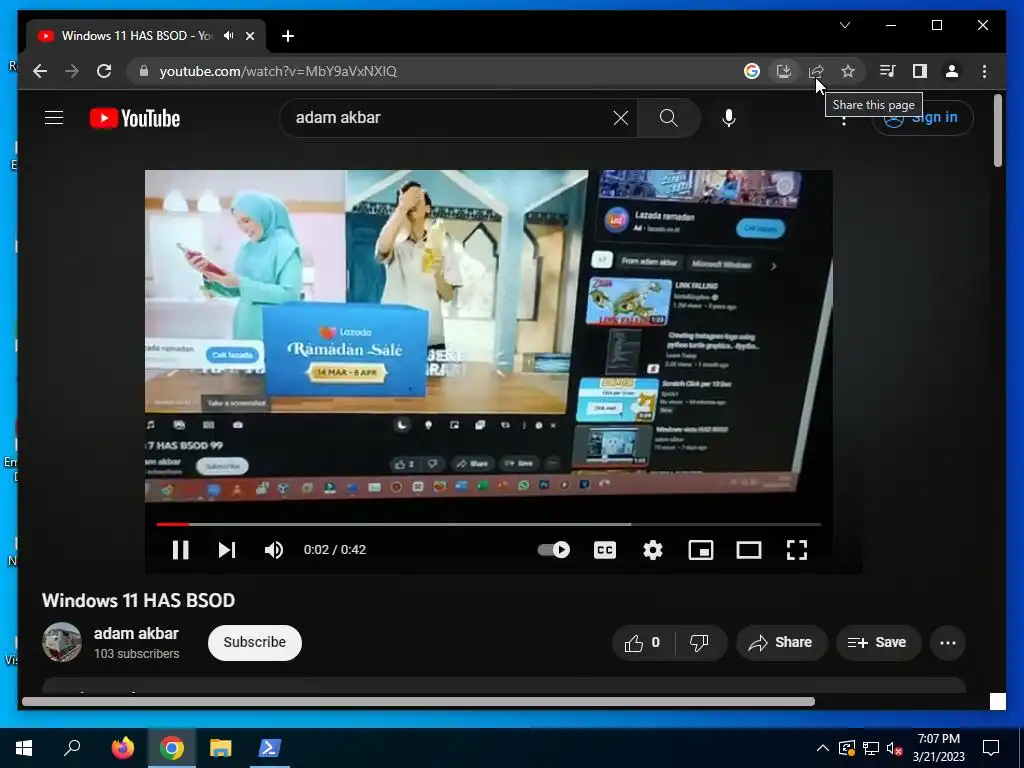This screenshot has height=768, width=1024.
Task: Close the Windows 11 HAS BSOD tab
Action: (x=249, y=36)
